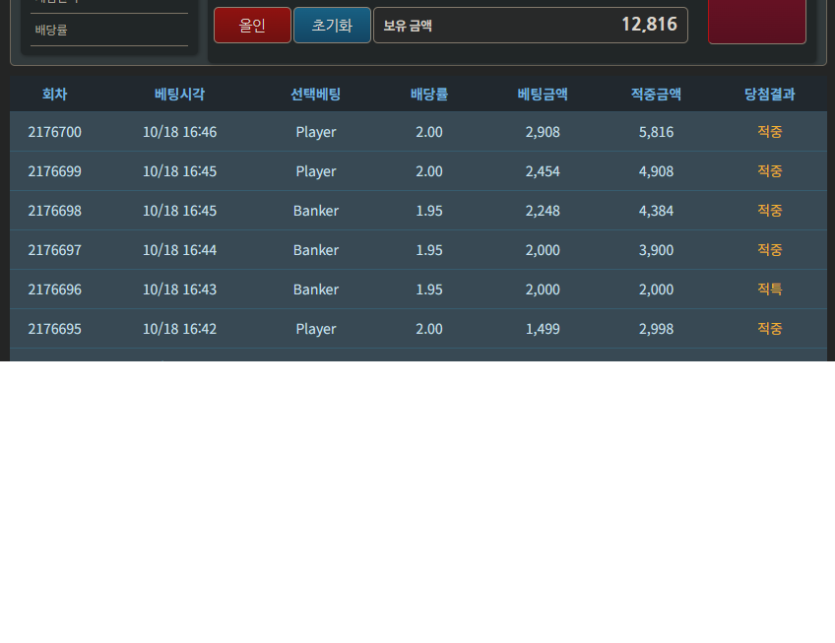The image size is (835, 643).
Task: Click the 적중 result in row 2176695
Action: 769,329
